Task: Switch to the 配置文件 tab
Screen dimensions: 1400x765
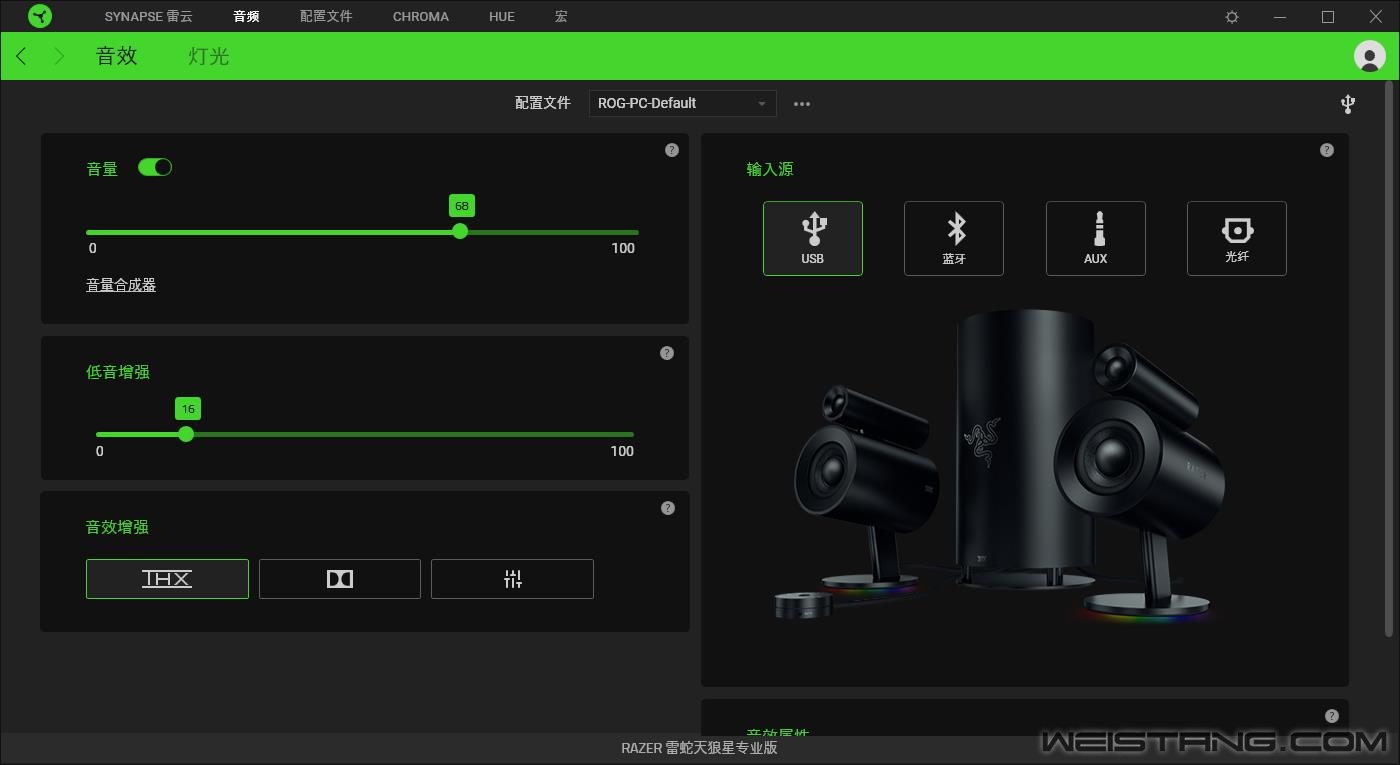Action: (326, 17)
